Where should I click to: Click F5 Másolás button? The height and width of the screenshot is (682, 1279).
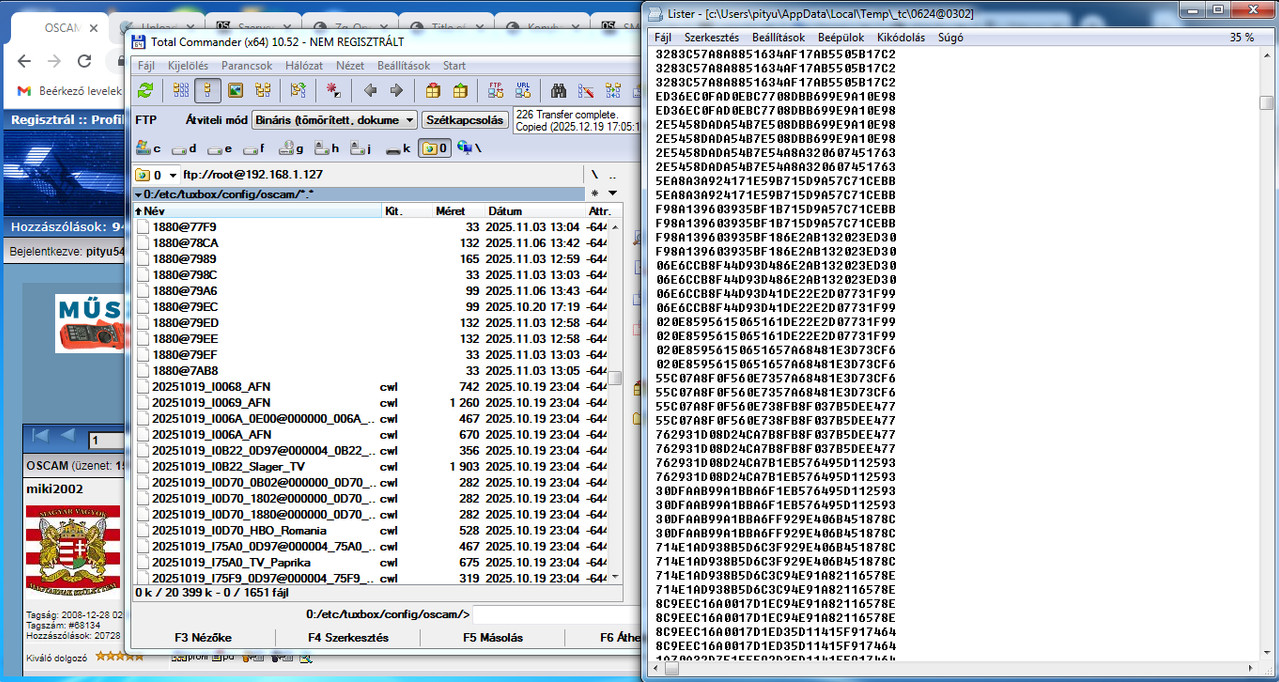tap(492, 637)
